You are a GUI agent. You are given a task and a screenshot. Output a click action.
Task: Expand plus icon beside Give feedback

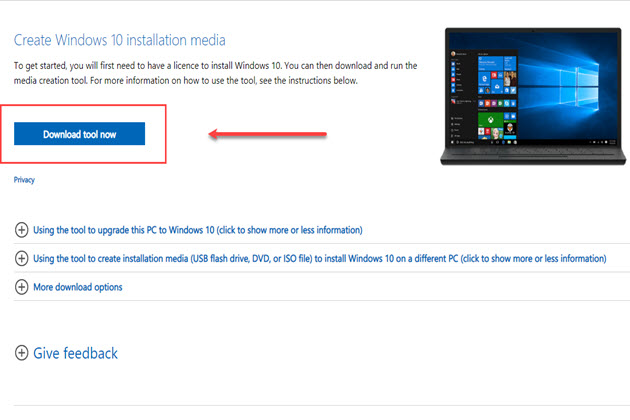pos(21,353)
